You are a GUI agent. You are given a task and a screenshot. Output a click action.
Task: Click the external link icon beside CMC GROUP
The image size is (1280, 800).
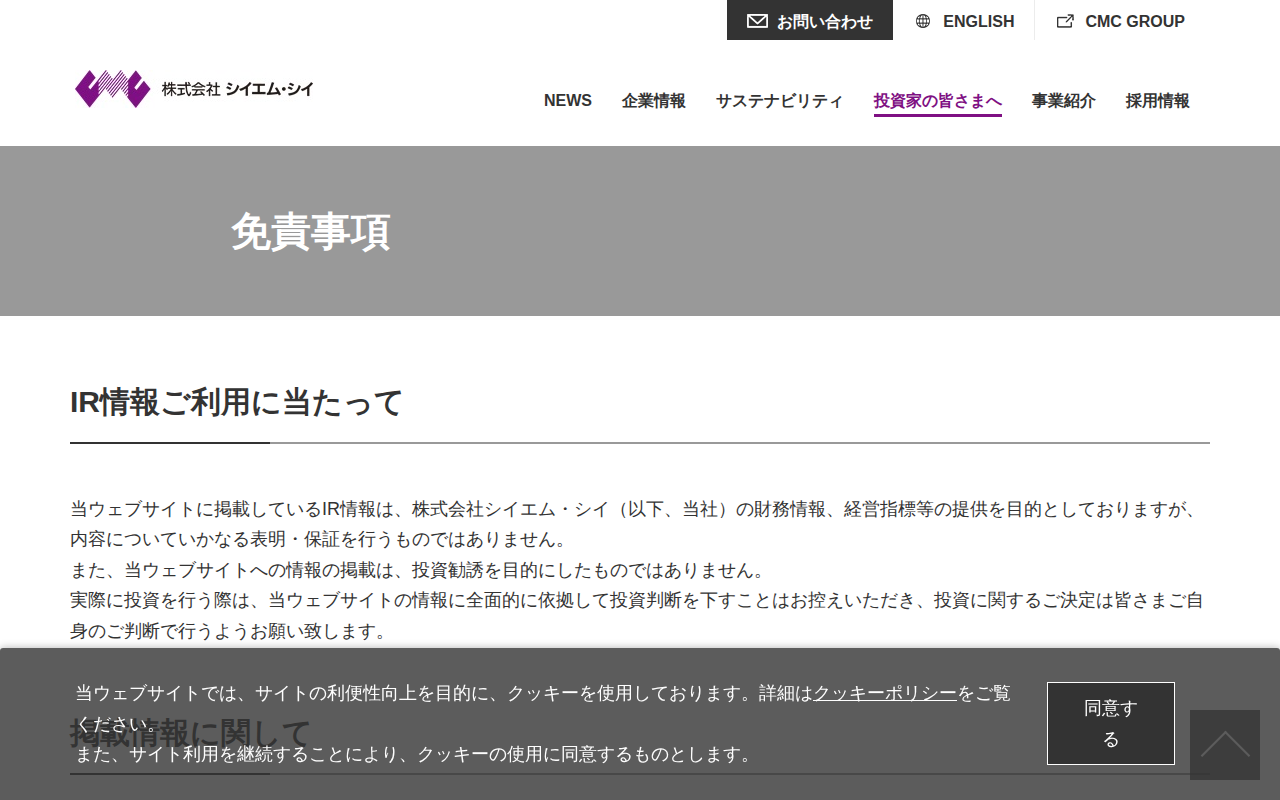point(1065,21)
